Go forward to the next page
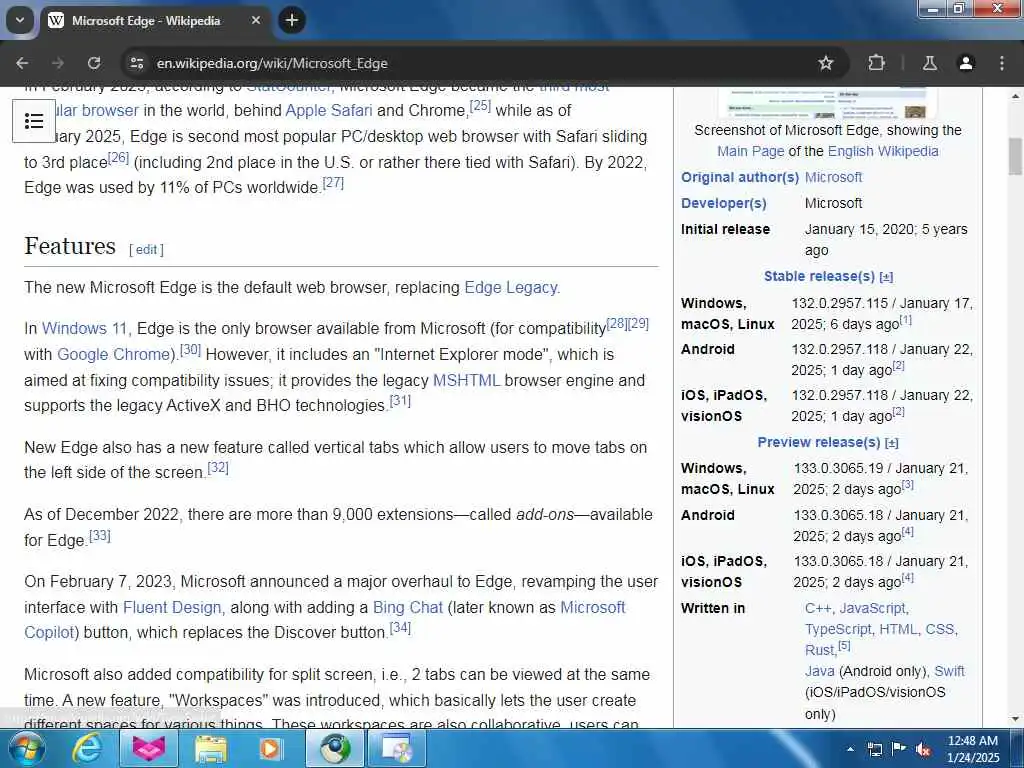This screenshot has width=1024, height=768. point(58,63)
